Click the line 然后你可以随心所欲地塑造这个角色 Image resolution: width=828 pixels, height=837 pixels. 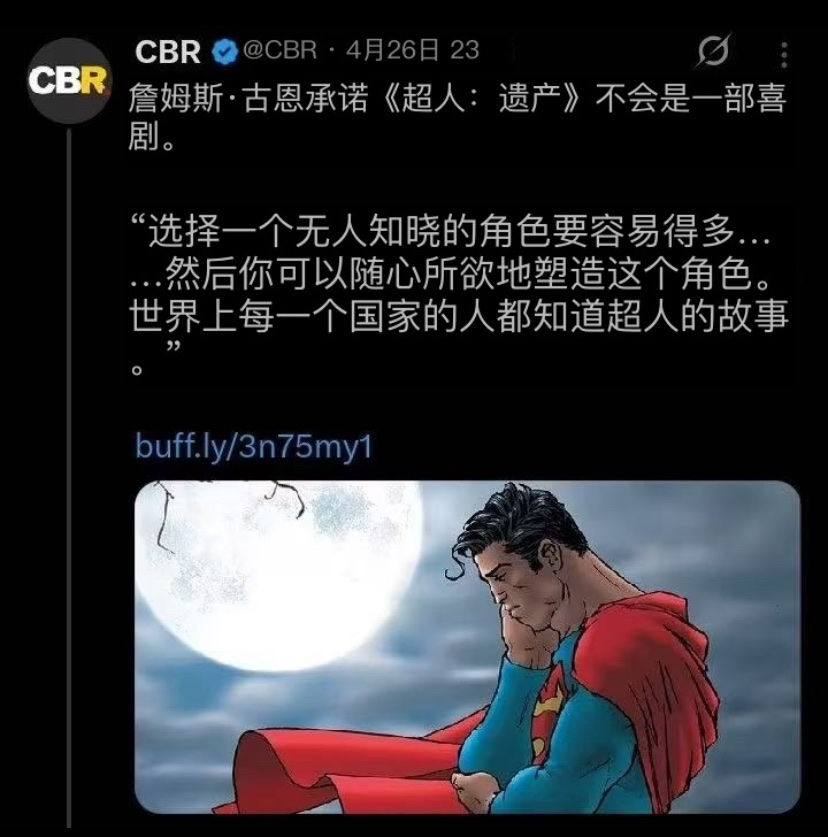451,274
